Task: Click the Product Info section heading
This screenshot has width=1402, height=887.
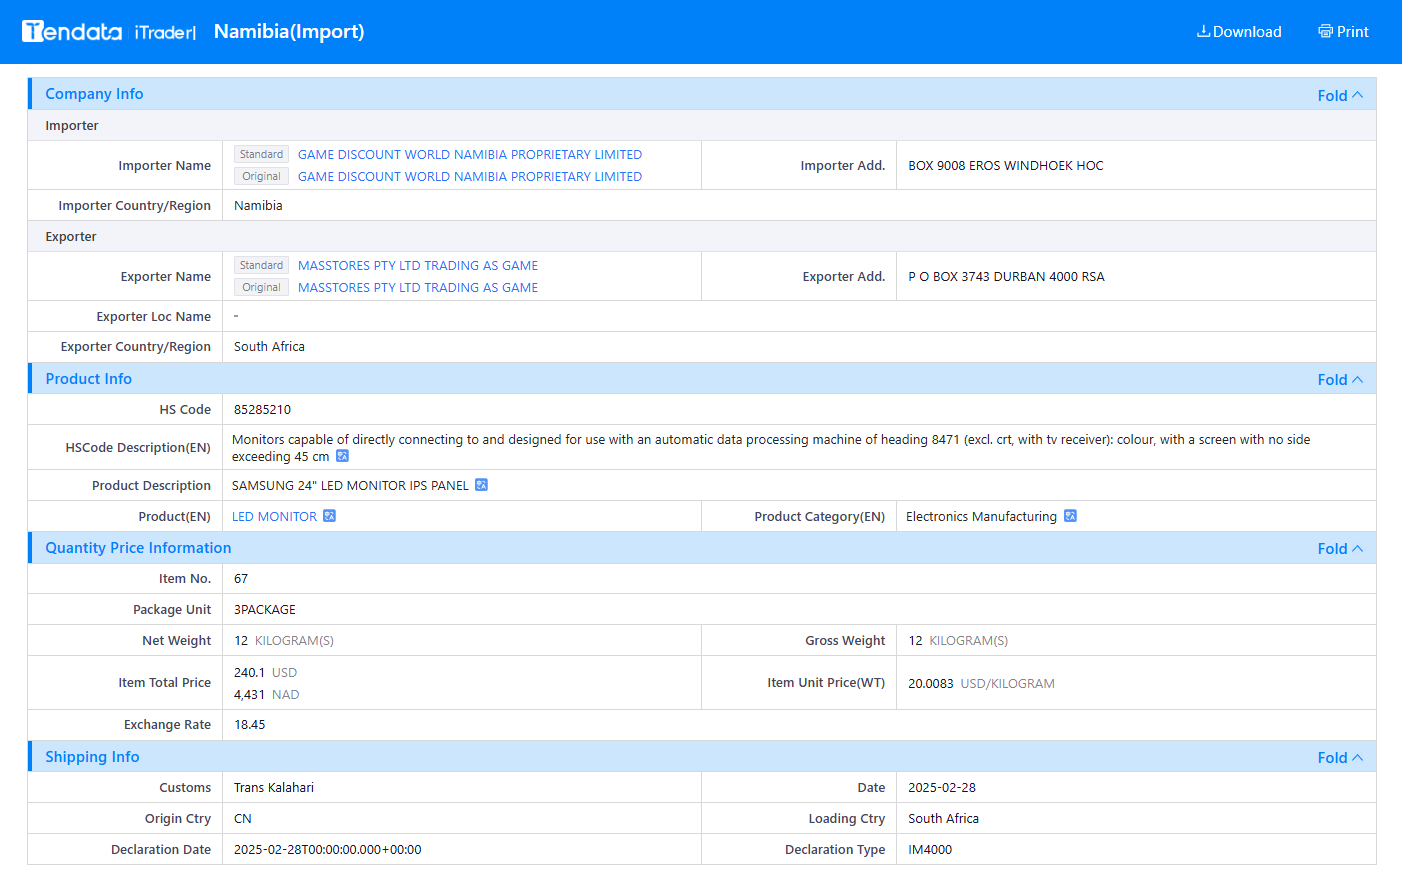Action: point(88,378)
